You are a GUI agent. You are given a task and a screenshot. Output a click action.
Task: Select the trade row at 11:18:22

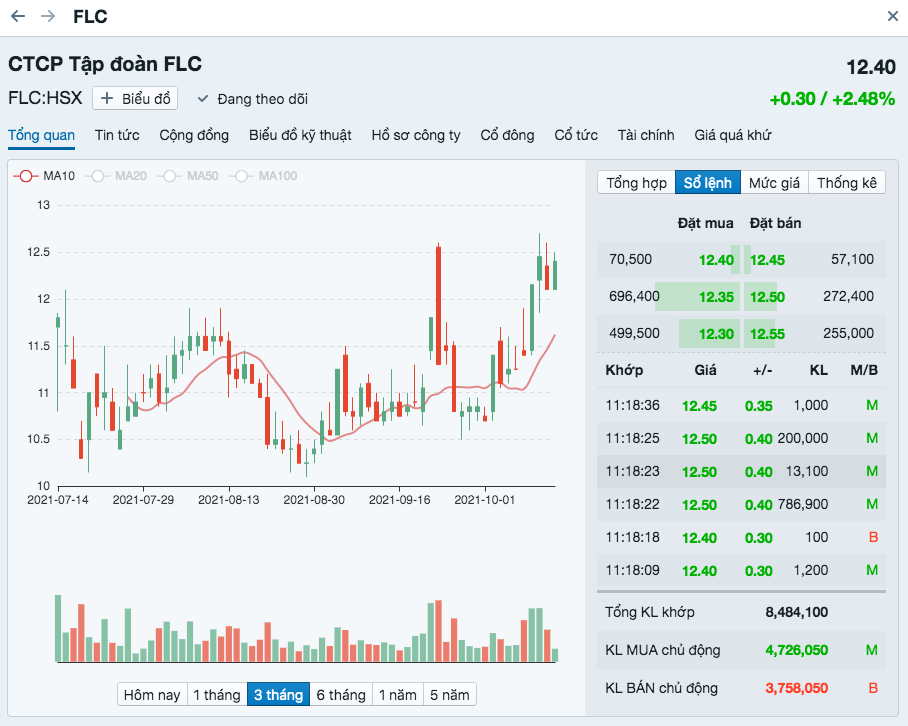(x=741, y=504)
